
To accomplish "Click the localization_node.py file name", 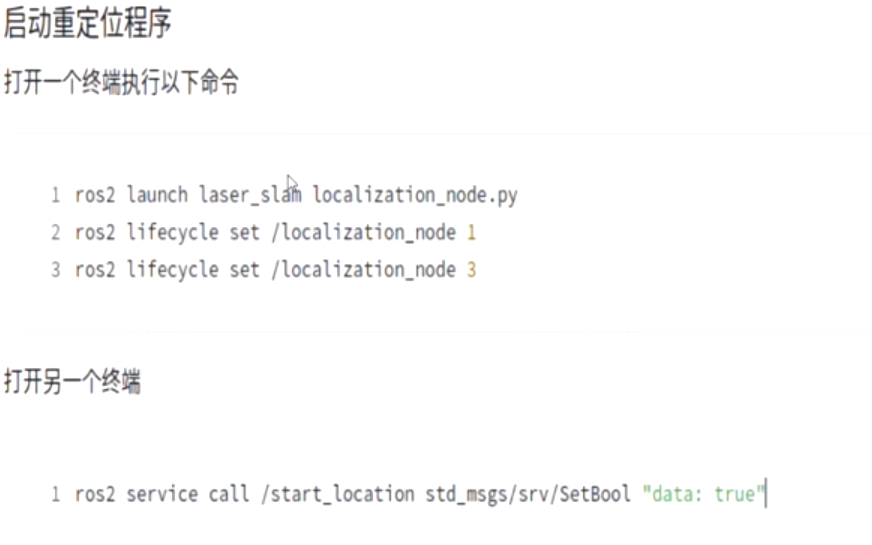I will (415, 195).
